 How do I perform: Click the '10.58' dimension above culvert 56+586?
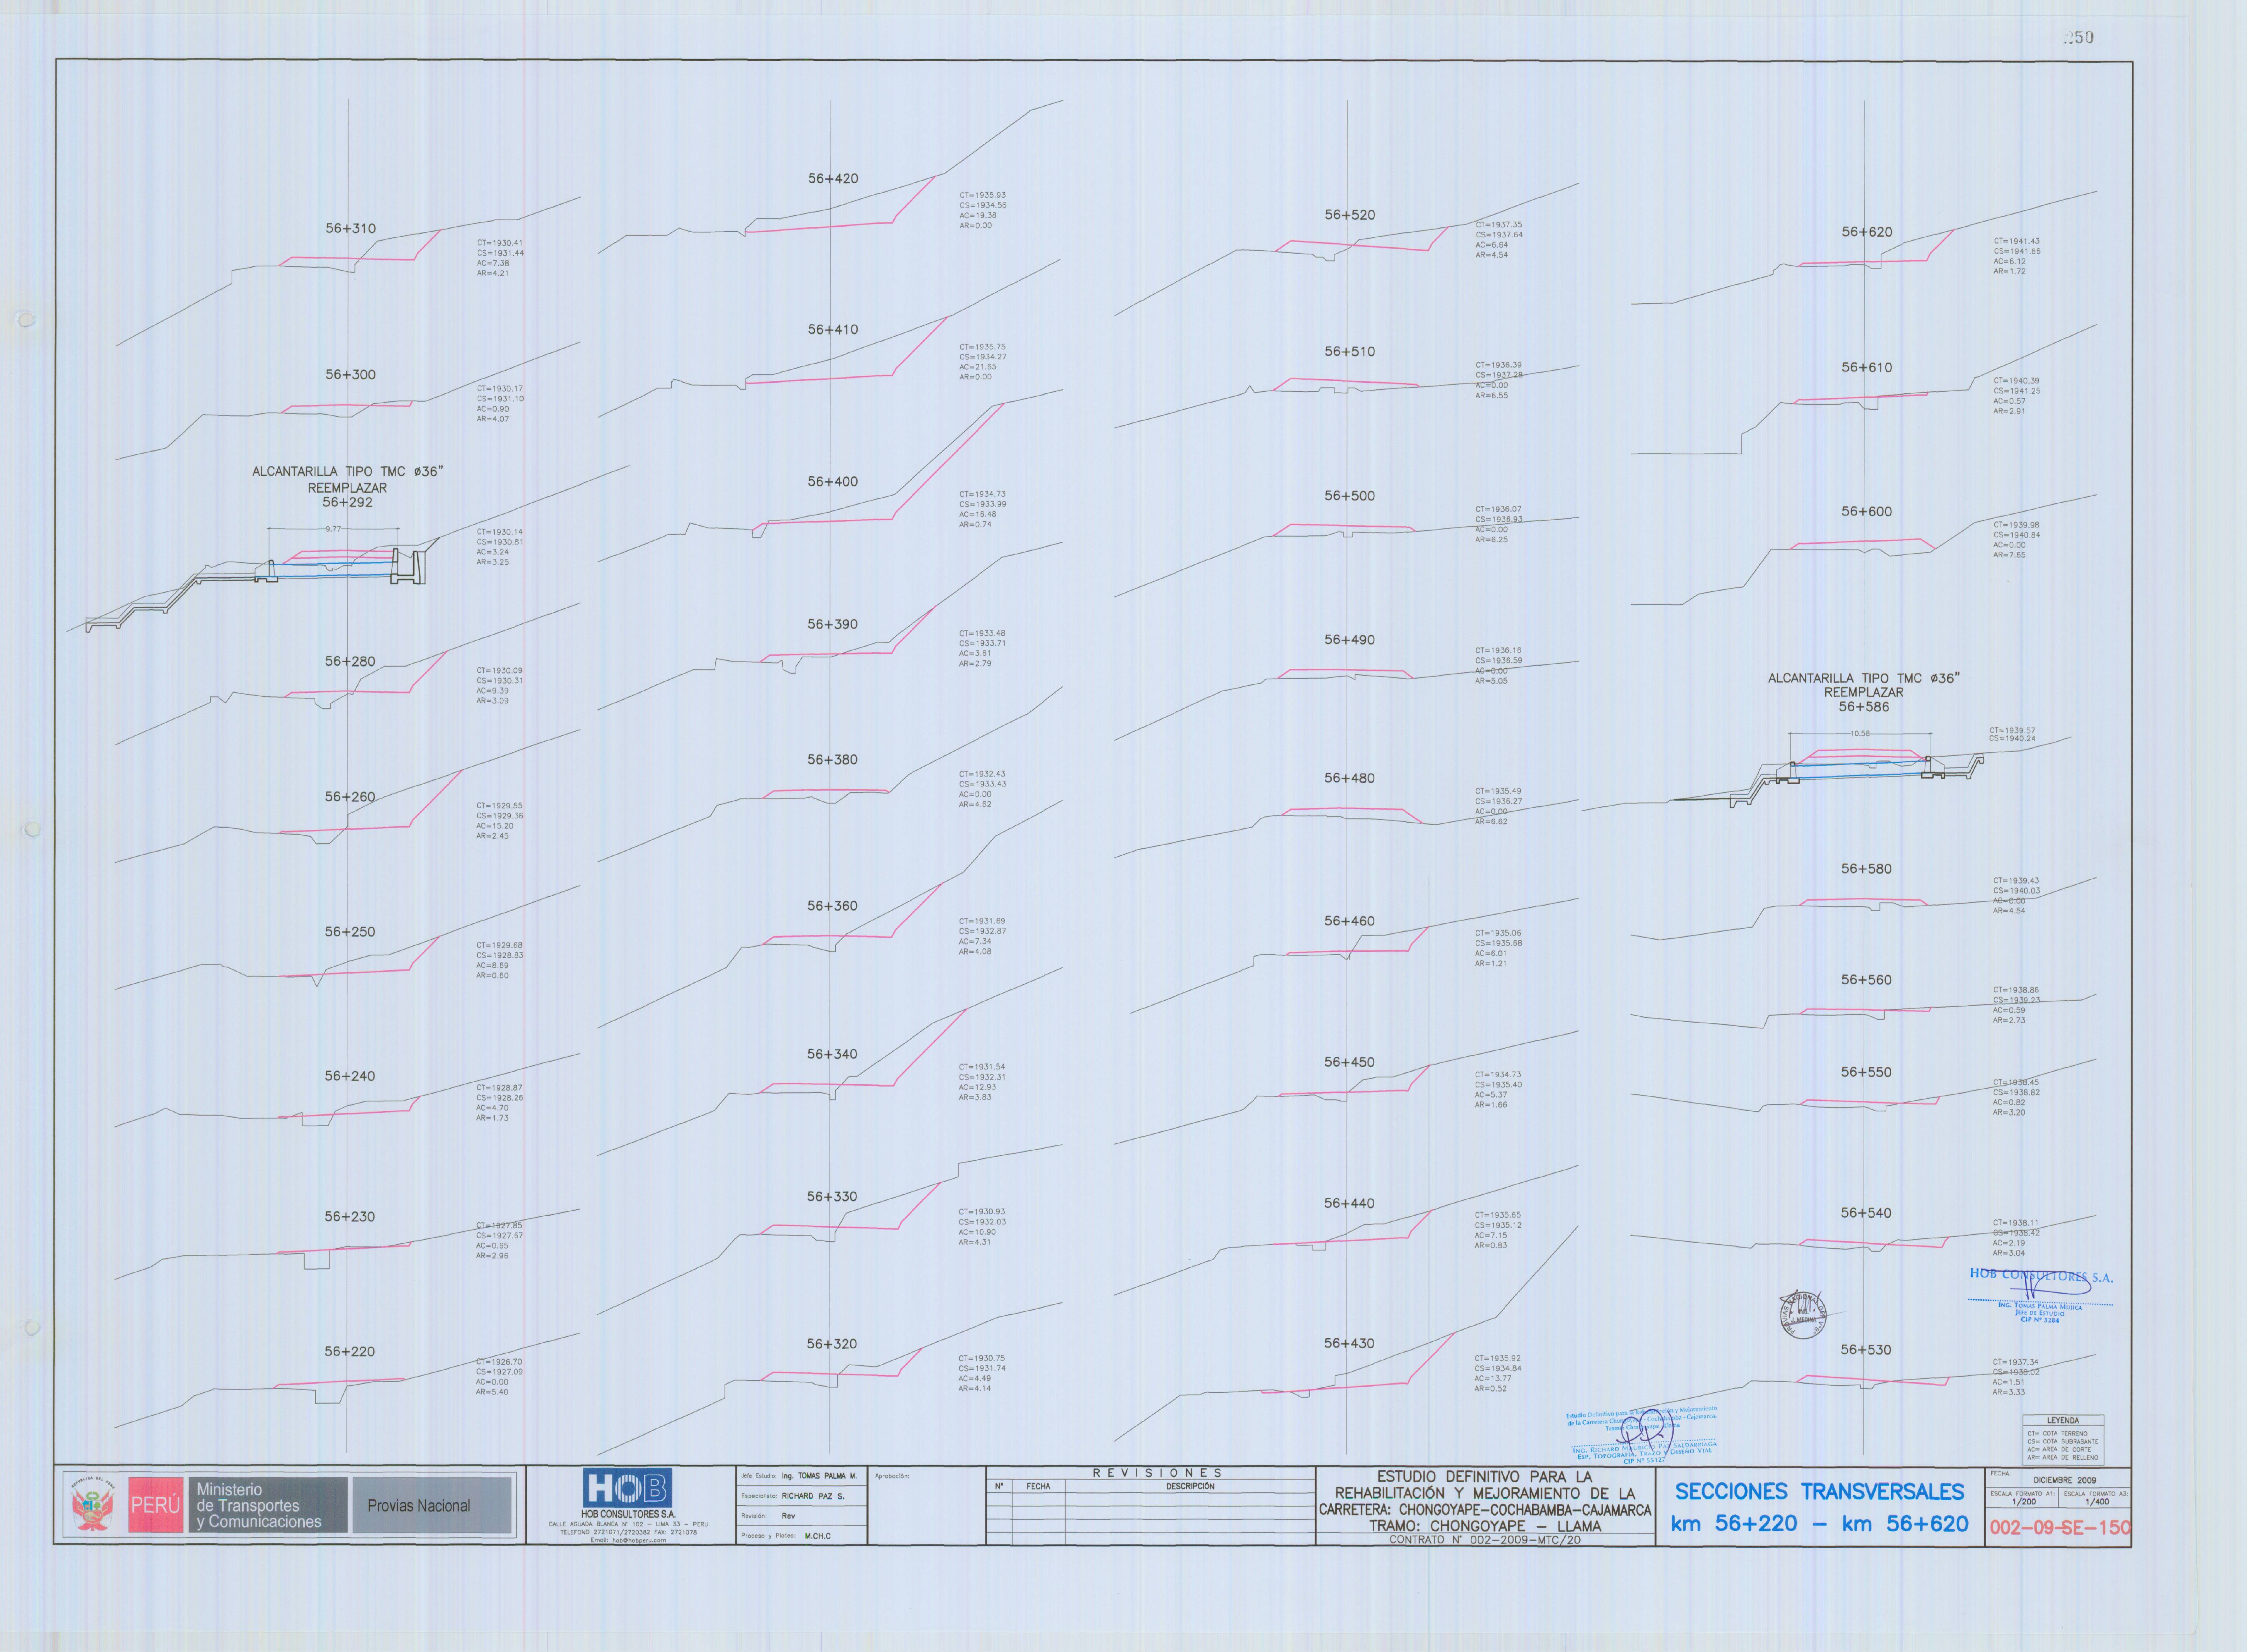pos(1860,733)
